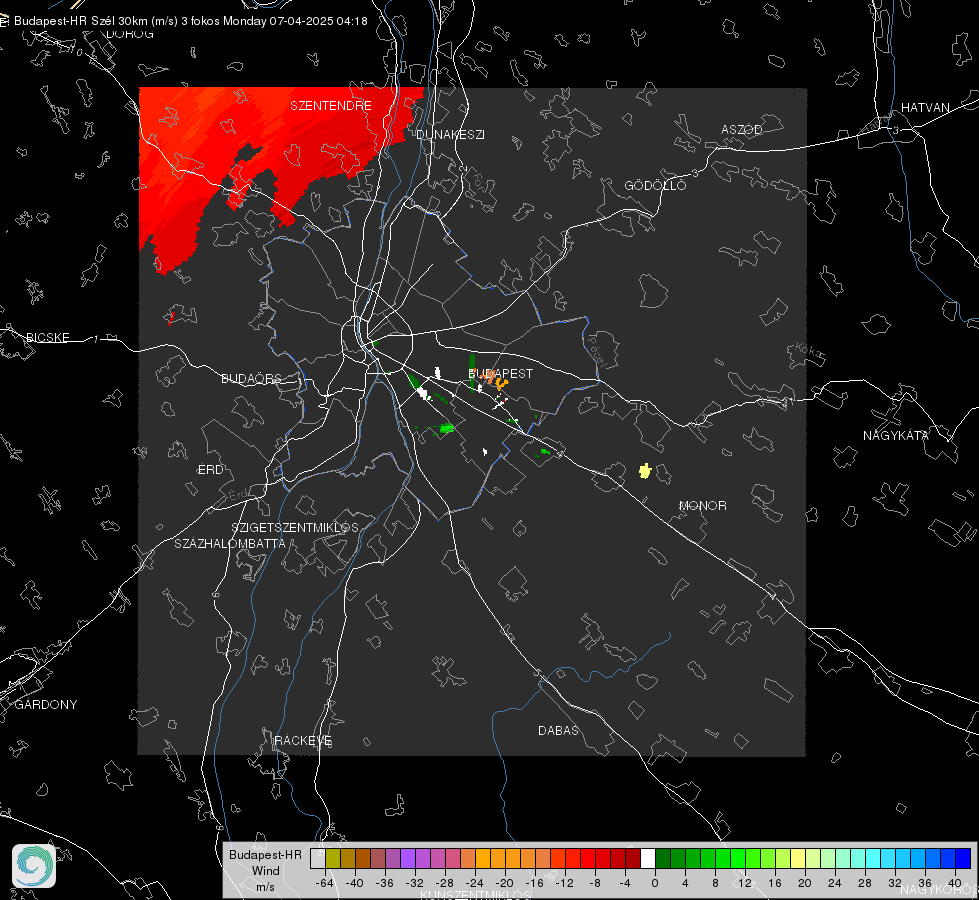
Task: Click the DUNAKESZI city label
Action: pos(450,134)
